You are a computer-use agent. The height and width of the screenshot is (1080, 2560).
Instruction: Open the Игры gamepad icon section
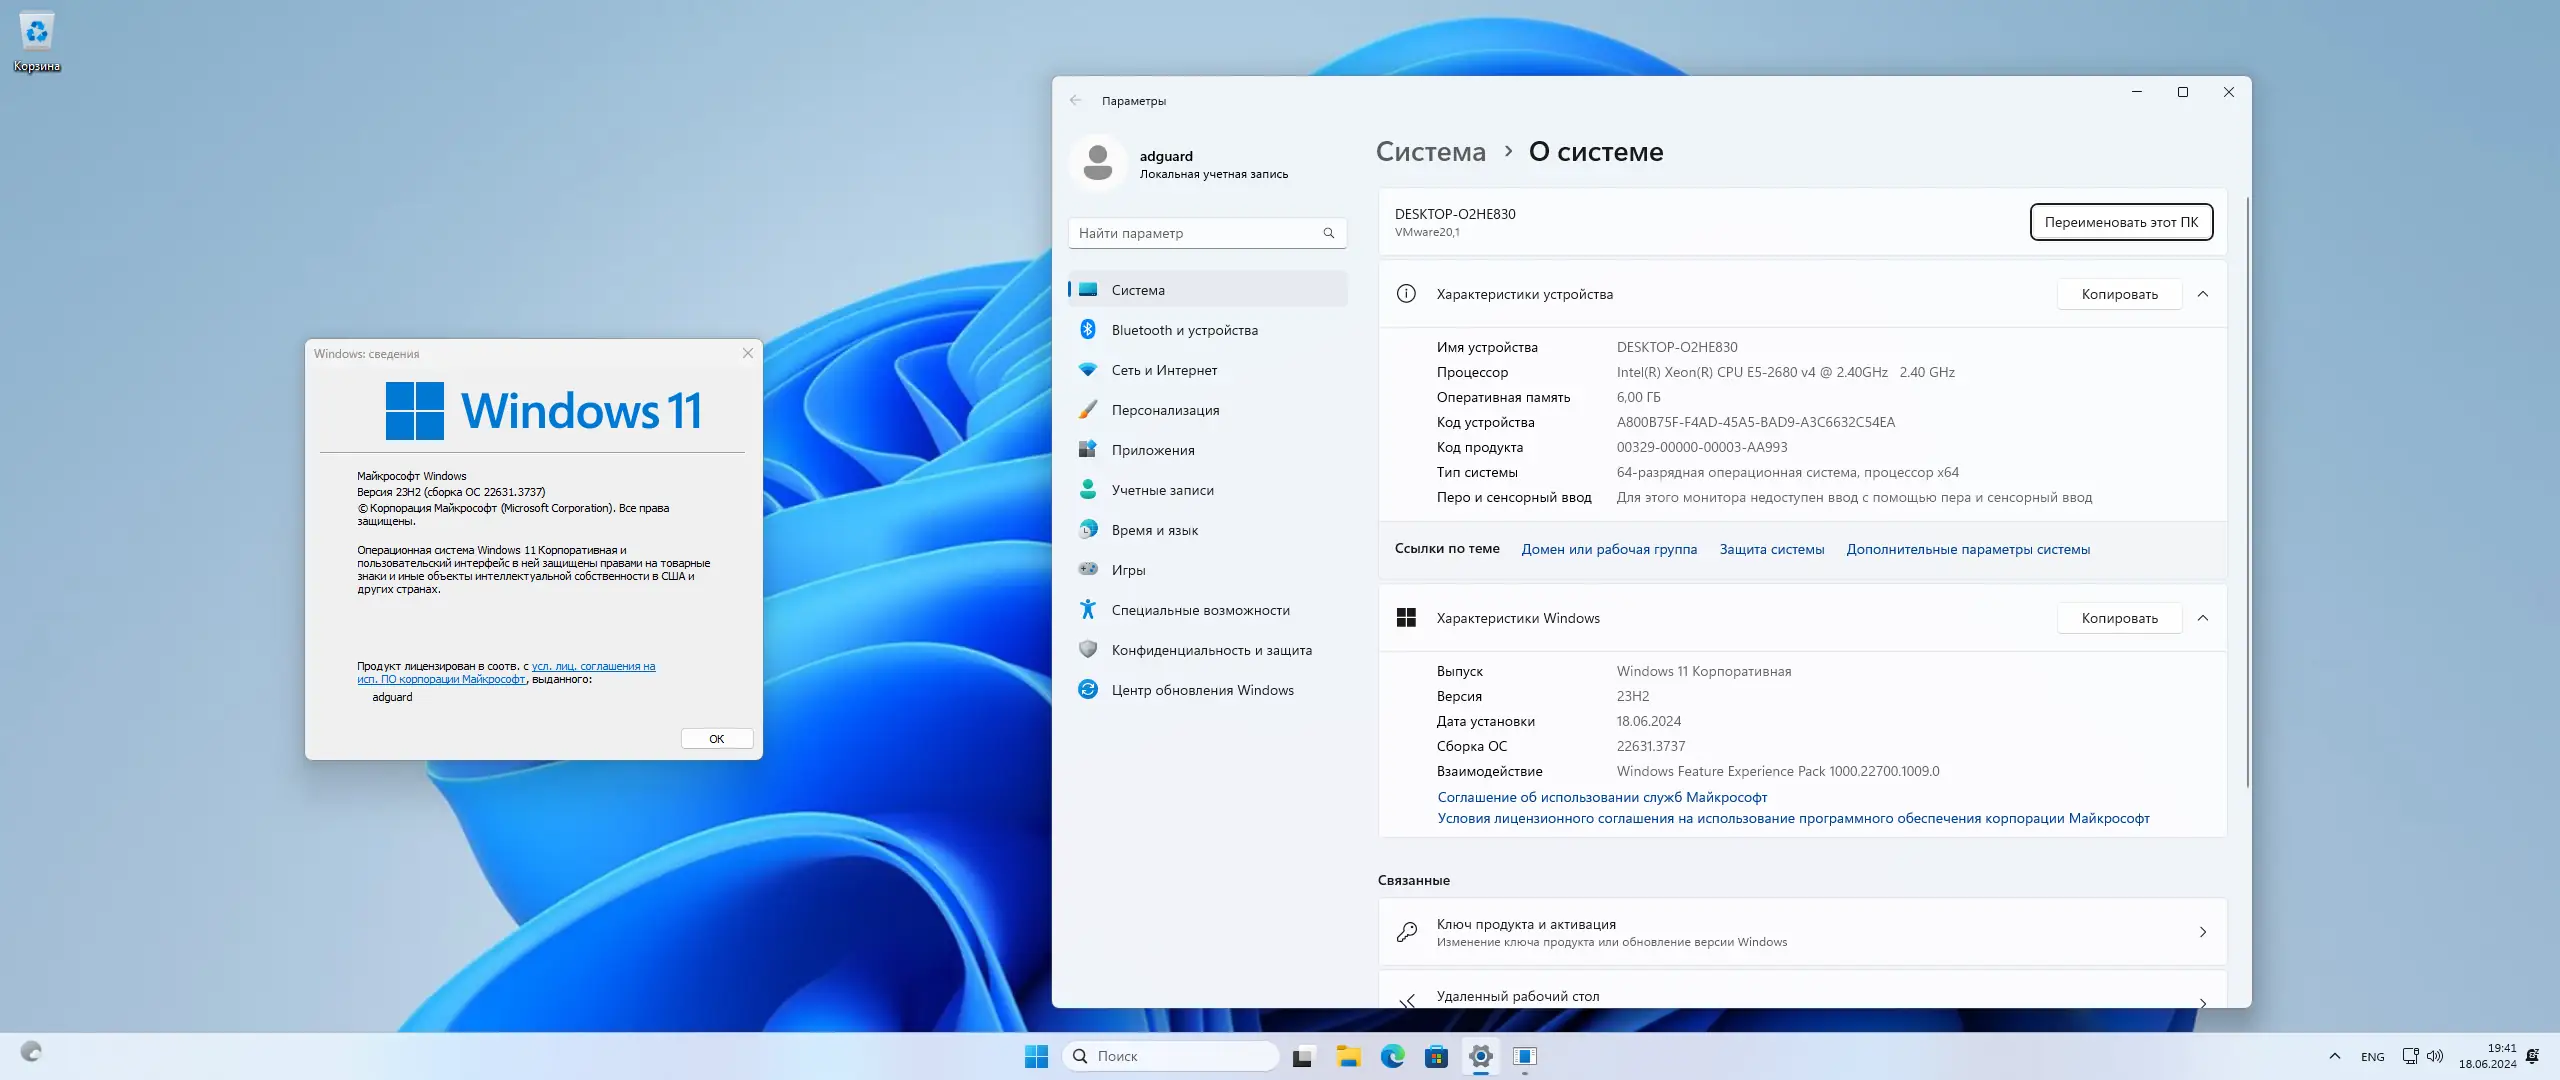[1088, 570]
